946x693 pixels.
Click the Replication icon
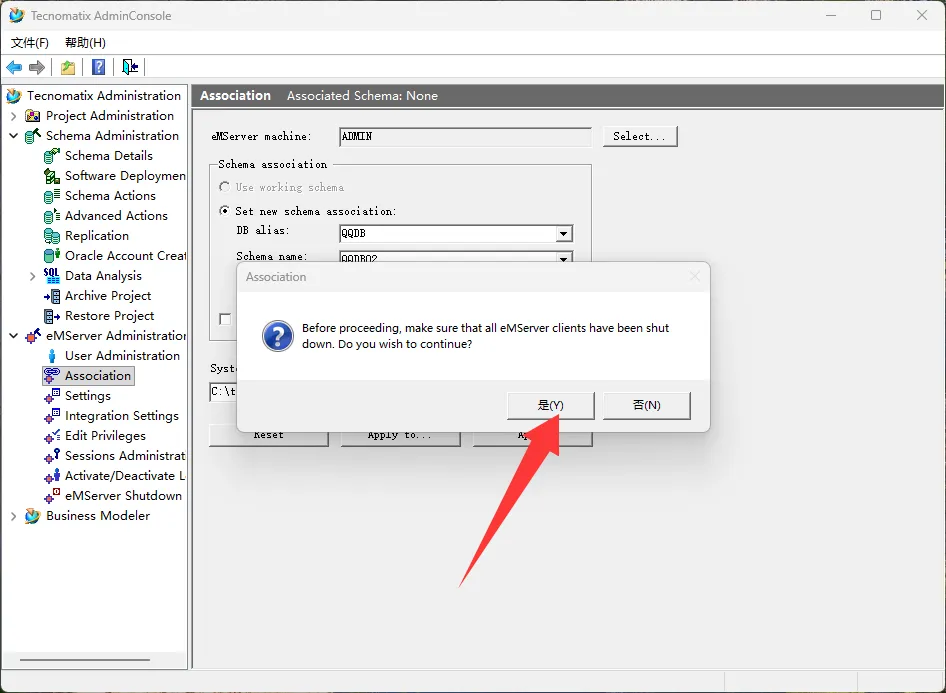click(52, 236)
